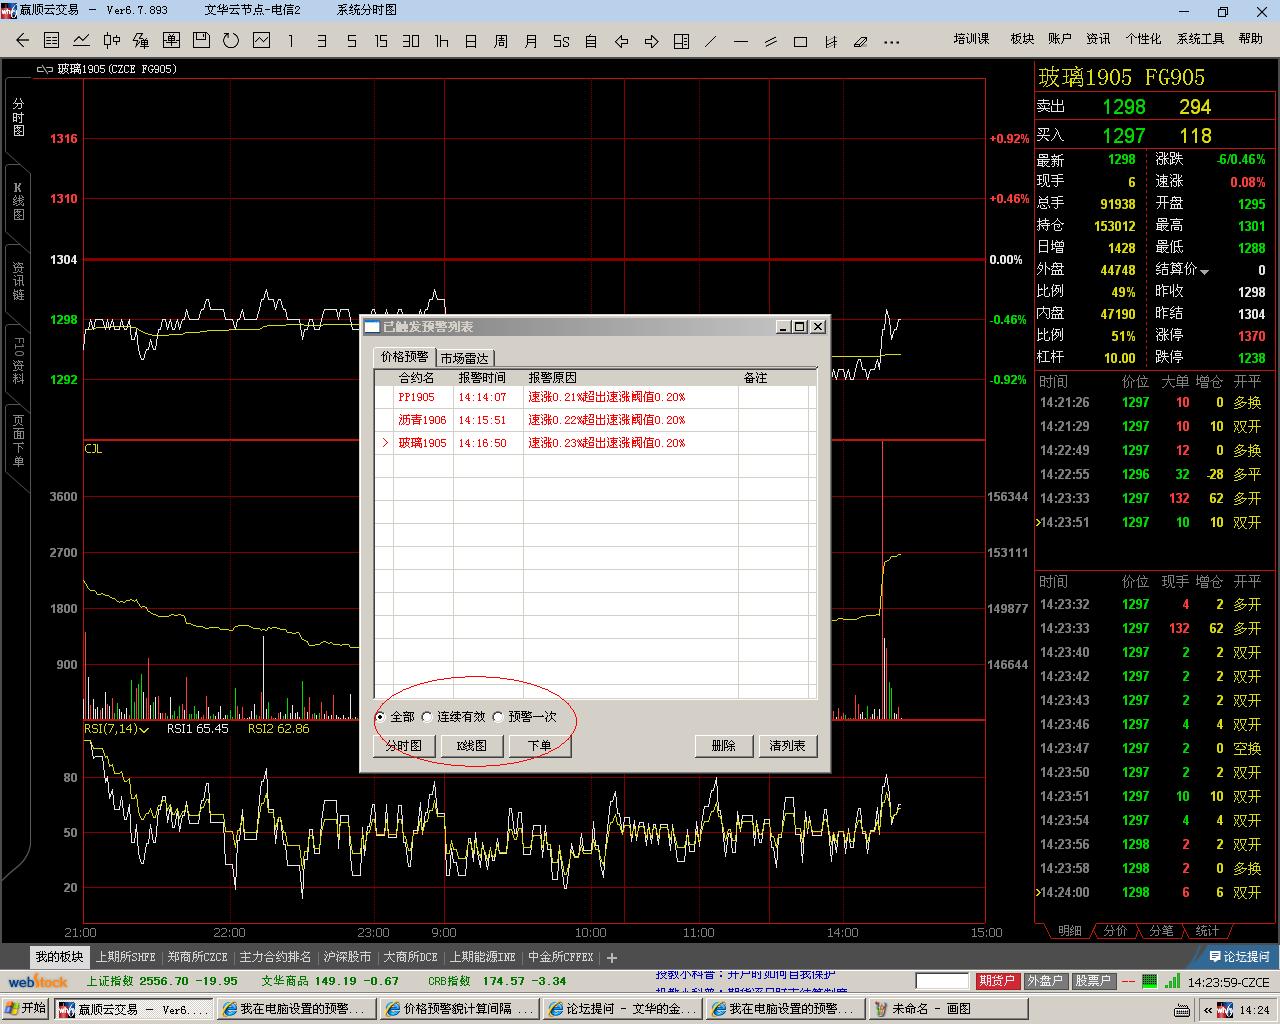Switch to the 市场雷达 tab
This screenshot has height=1024, width=1280.
[464, 358]
